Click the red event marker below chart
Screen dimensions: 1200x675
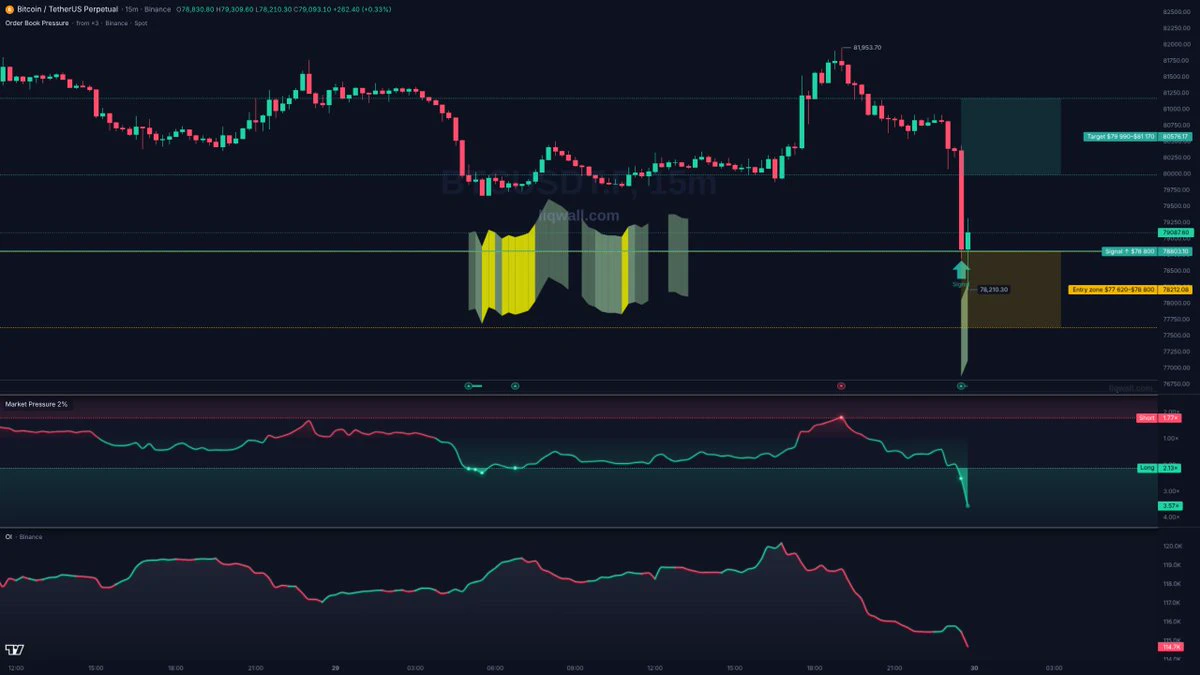[x=841, y=385]
